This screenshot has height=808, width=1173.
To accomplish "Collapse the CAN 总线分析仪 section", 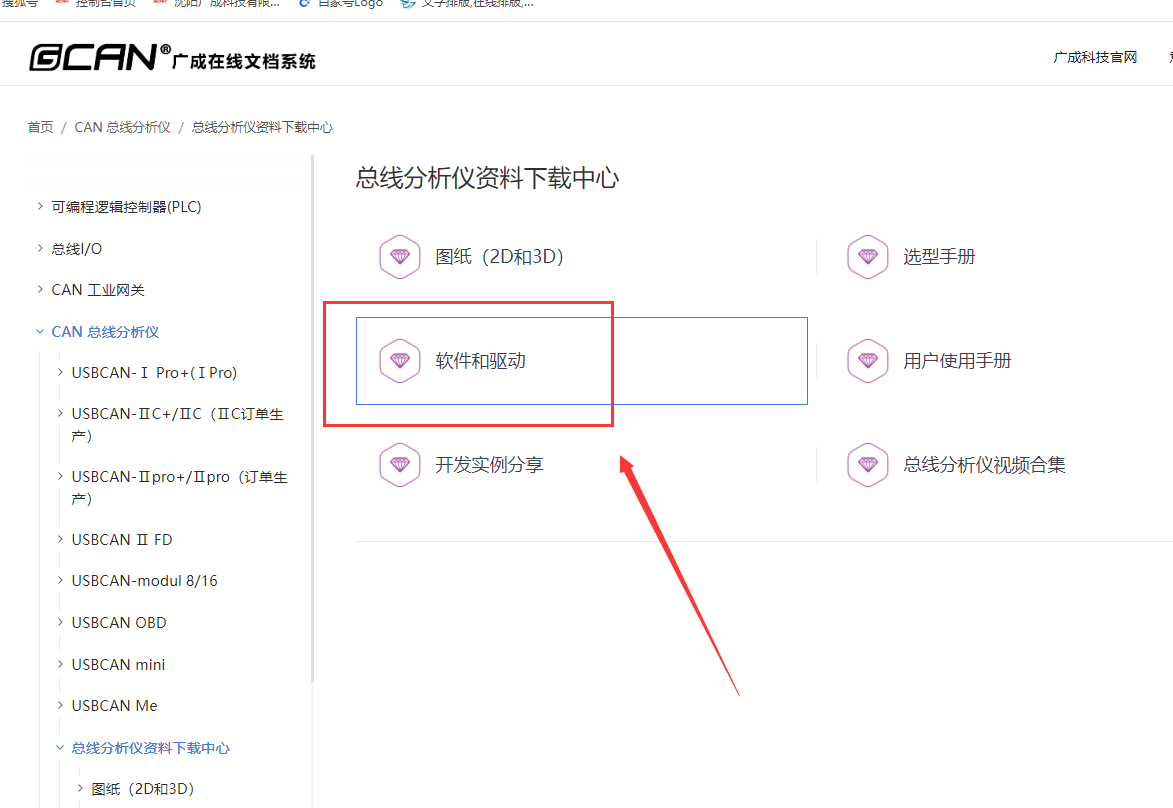I will pos(40,332).
